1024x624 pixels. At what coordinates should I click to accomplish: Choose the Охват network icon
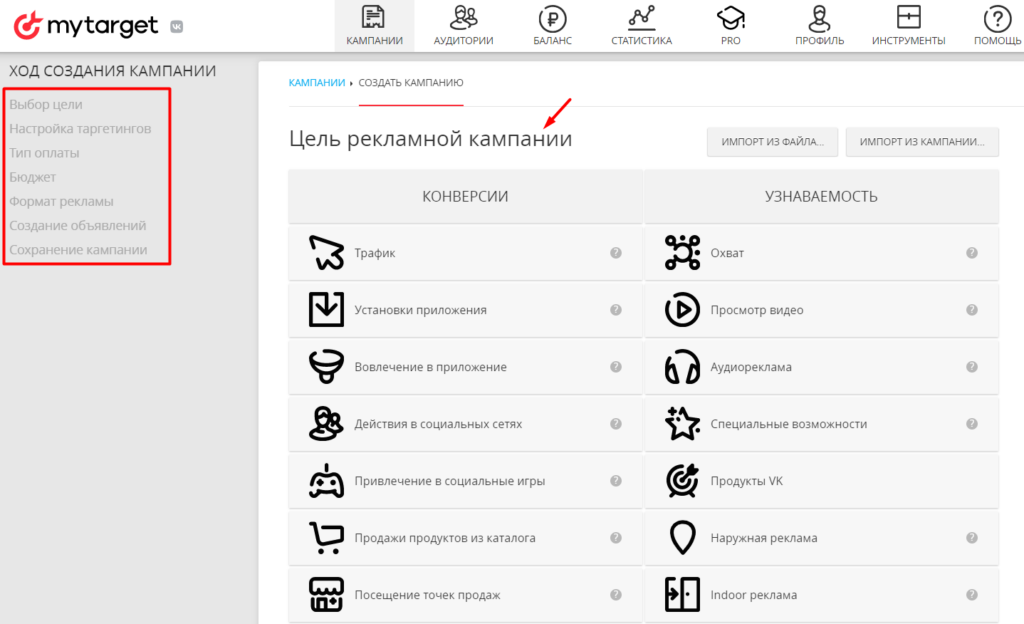pos(682,253)
